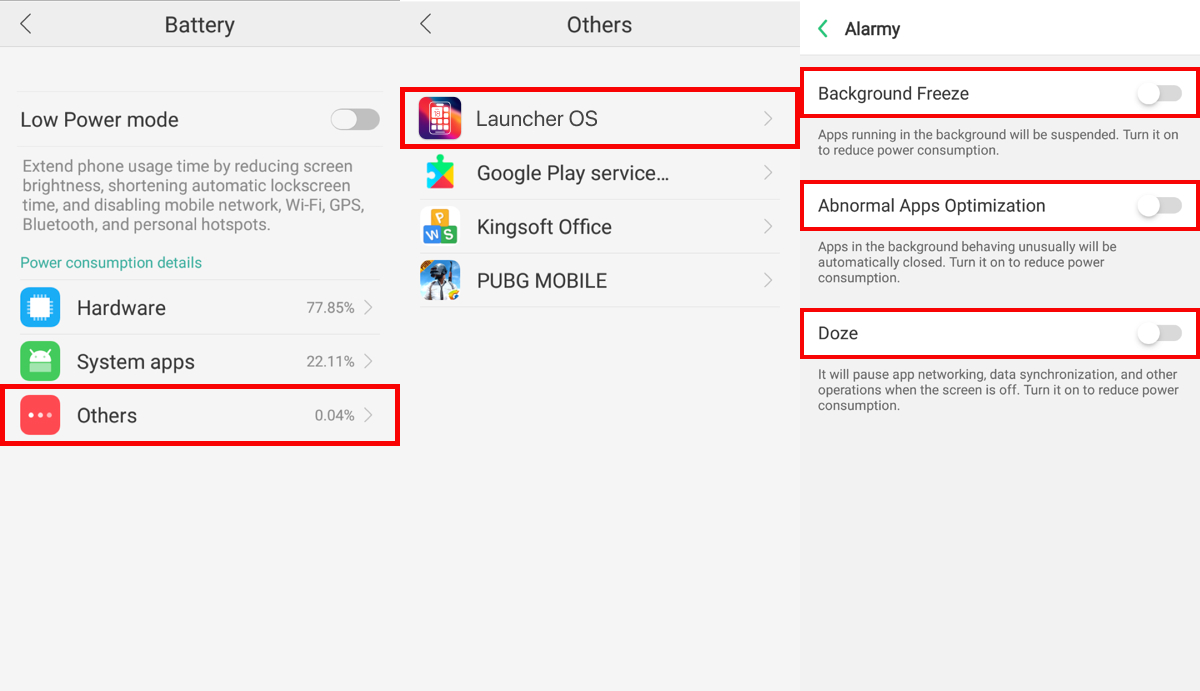Tap the Google Play services puzzle icon

[440, 173]
